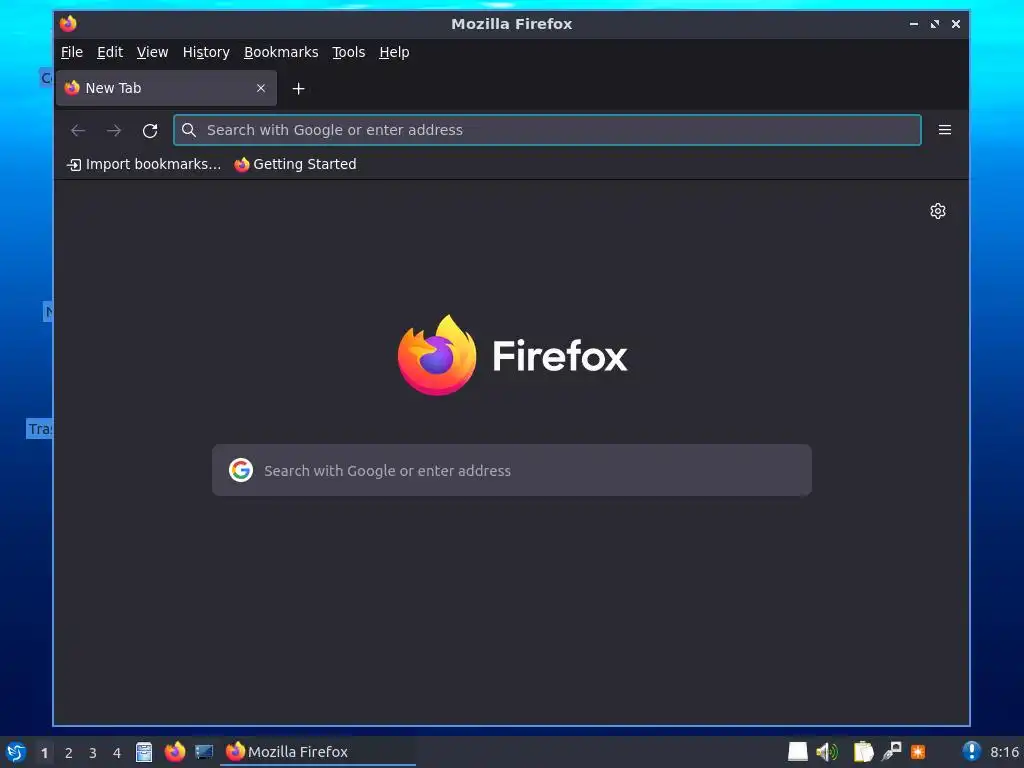Open the Edit menu
The image size is (1024, 768).
point(110,52)
